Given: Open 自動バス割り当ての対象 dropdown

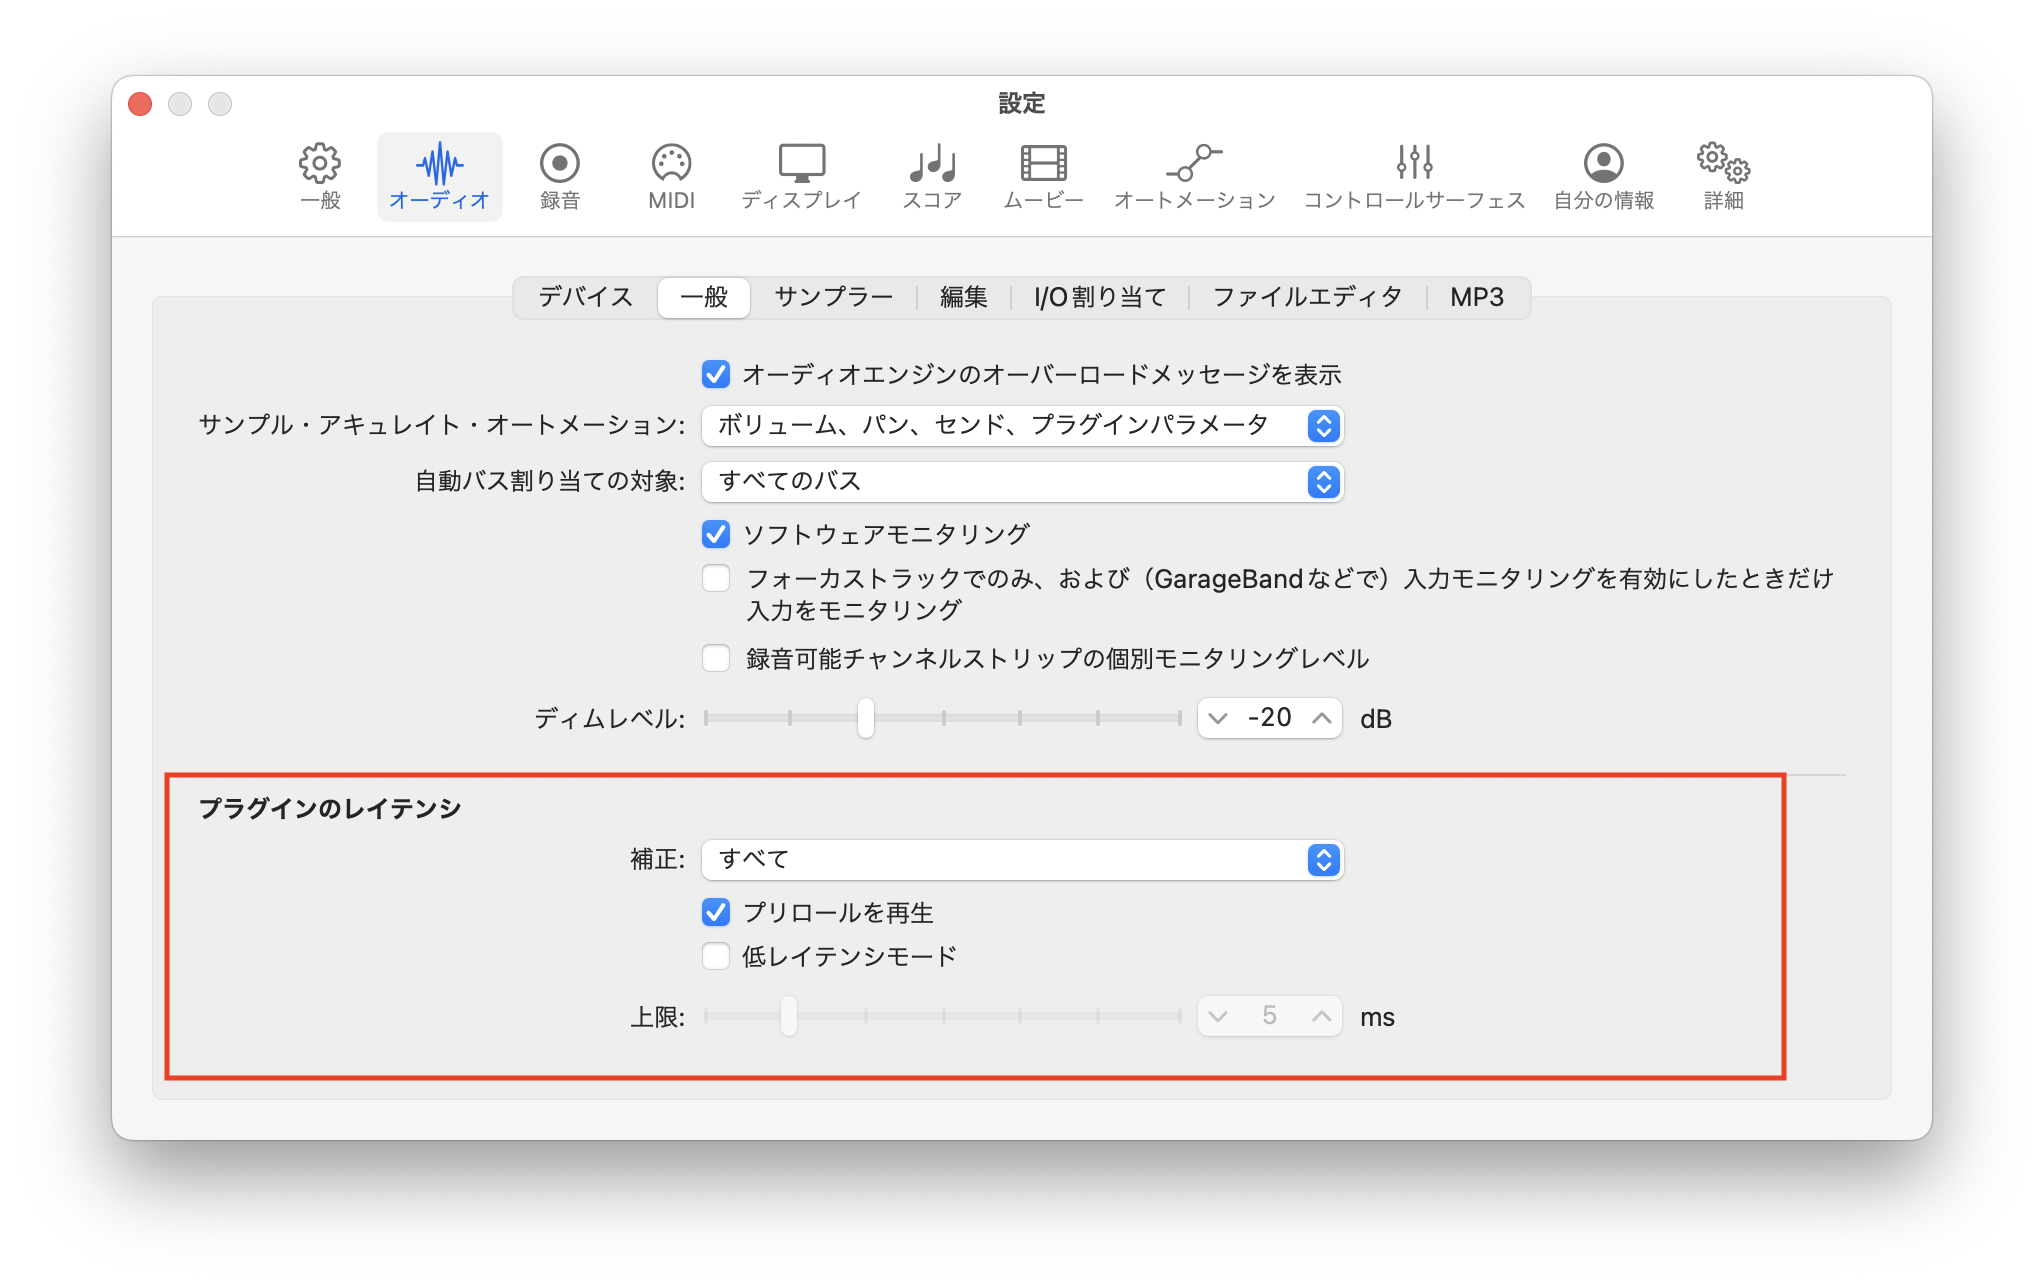Looking at the screenshot, I should coord(1021,482).
